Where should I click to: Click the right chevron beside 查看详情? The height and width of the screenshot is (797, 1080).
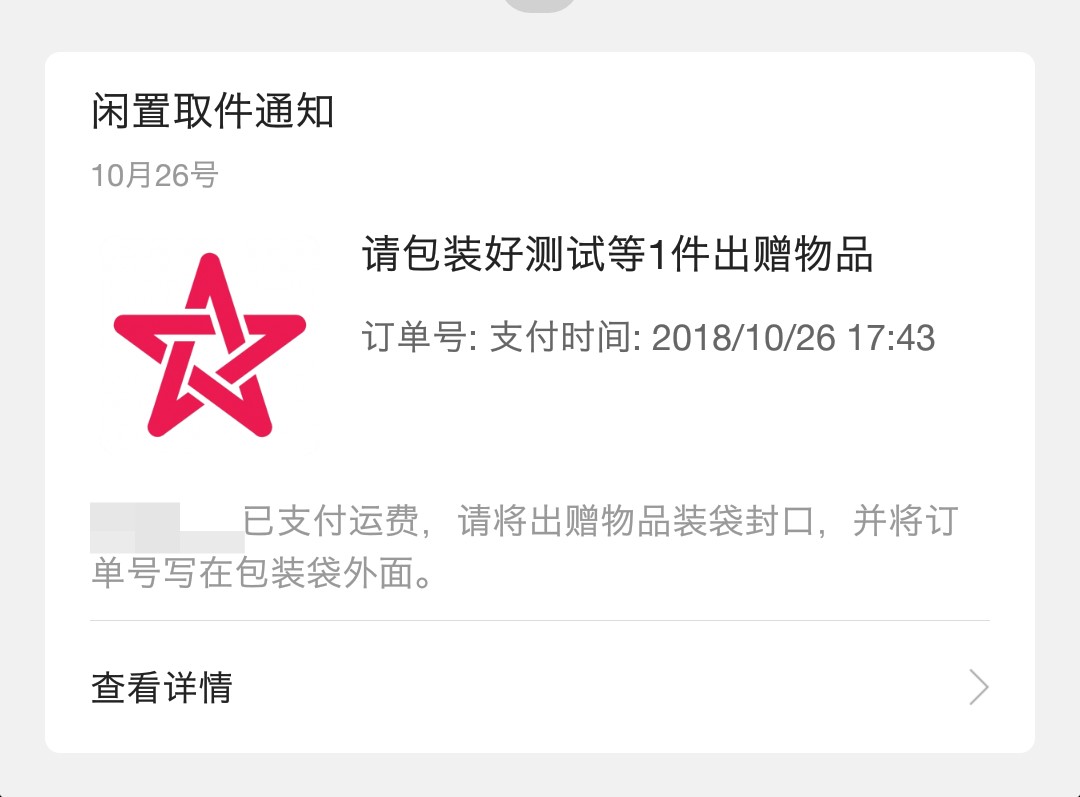pyautogui.click(x=978, y=687)
